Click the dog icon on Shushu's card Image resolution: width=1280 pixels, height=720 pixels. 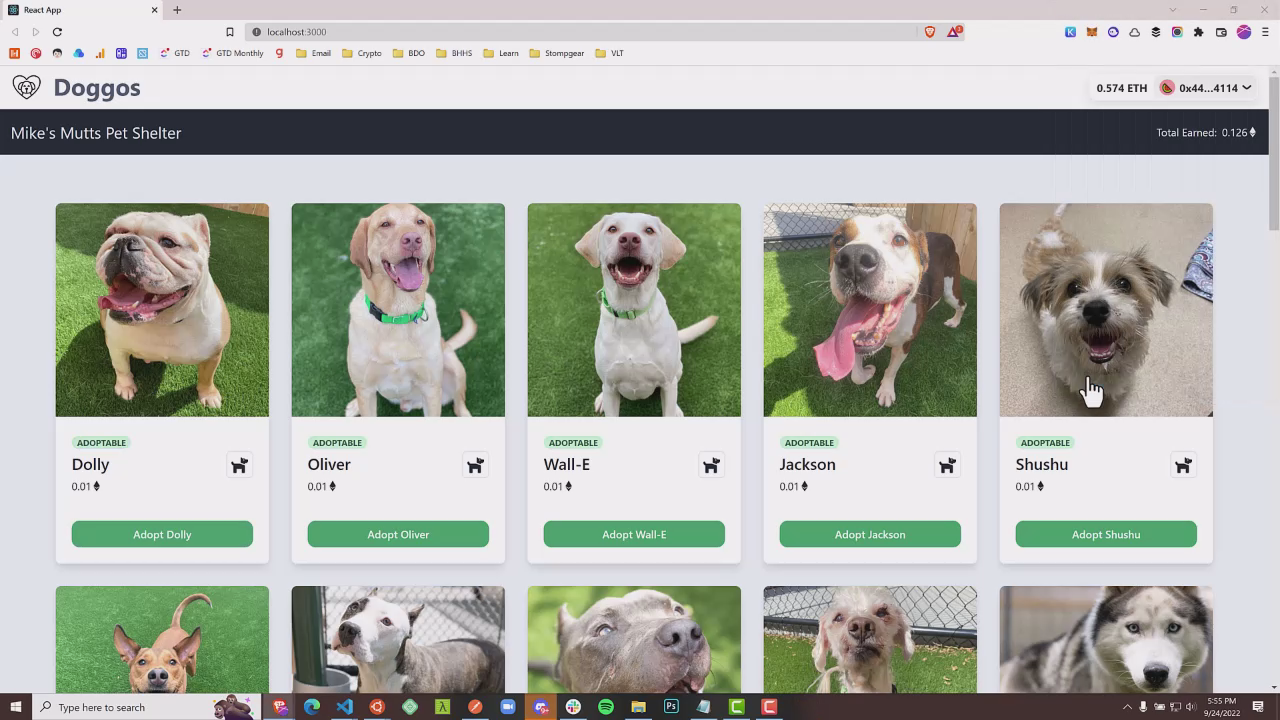(1183, 465)
